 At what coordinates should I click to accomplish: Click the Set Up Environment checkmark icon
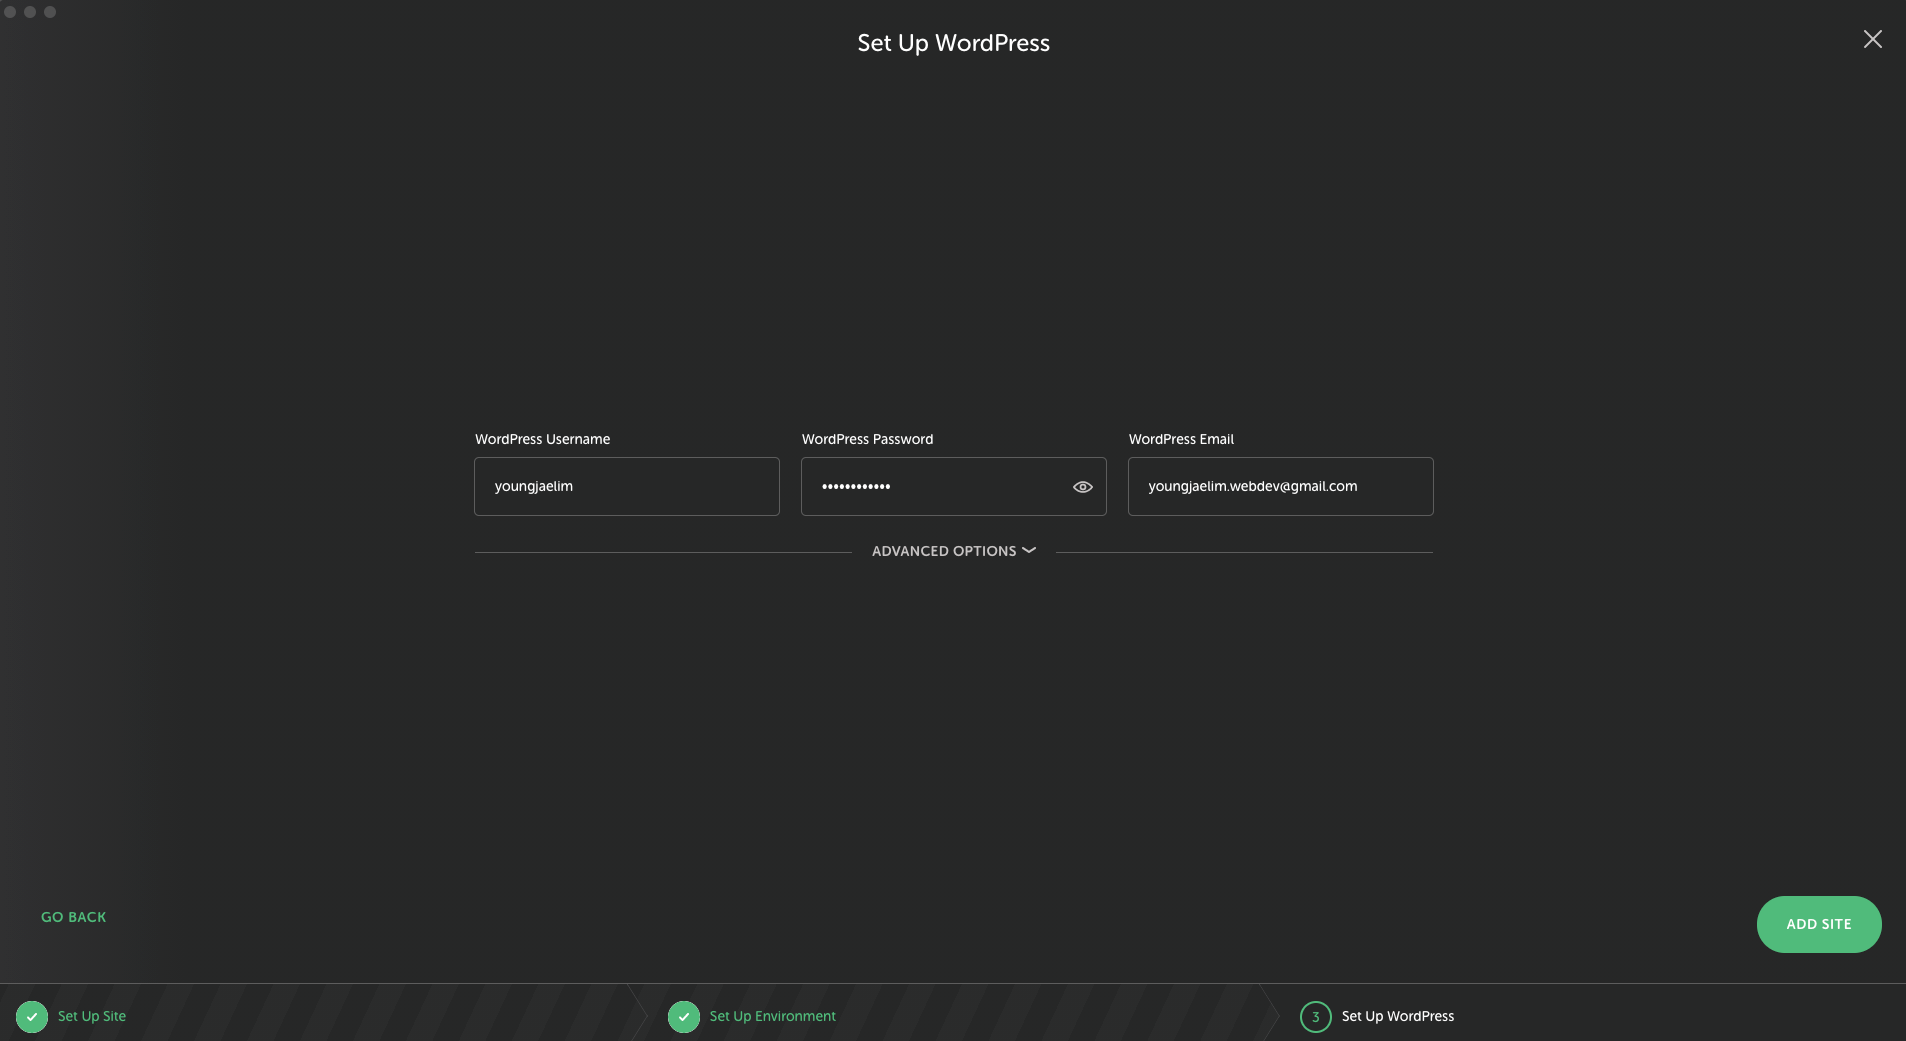point(684,1016)
